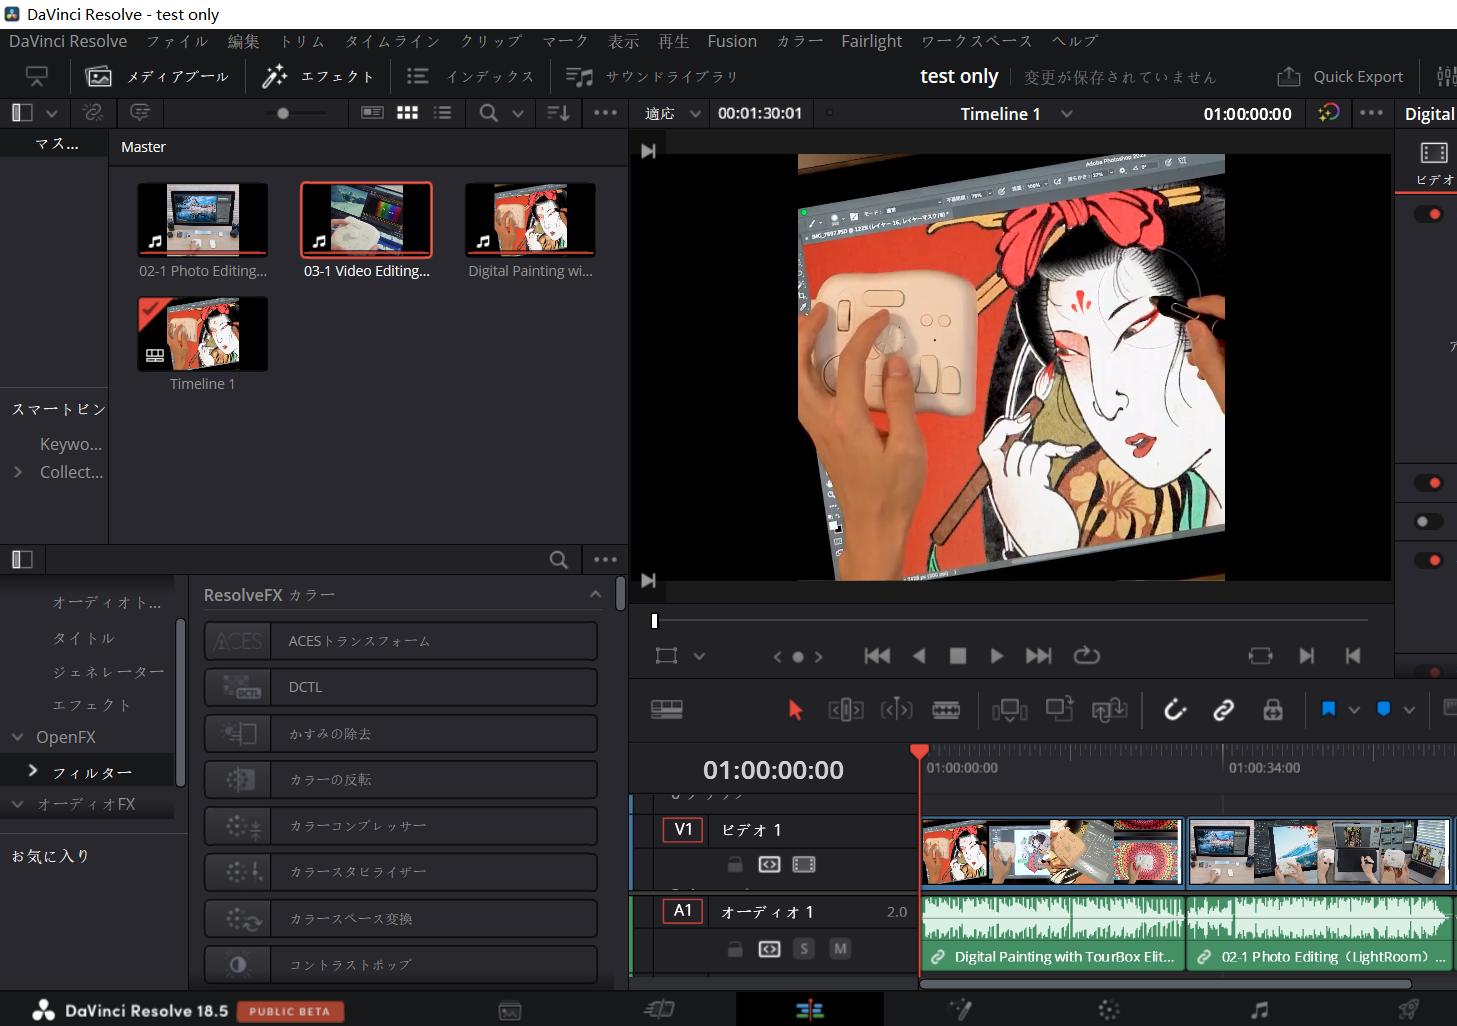Switch media pool to thumbnail grid view
This screenshot has width=1457, height=1026.
click(407, 113)
